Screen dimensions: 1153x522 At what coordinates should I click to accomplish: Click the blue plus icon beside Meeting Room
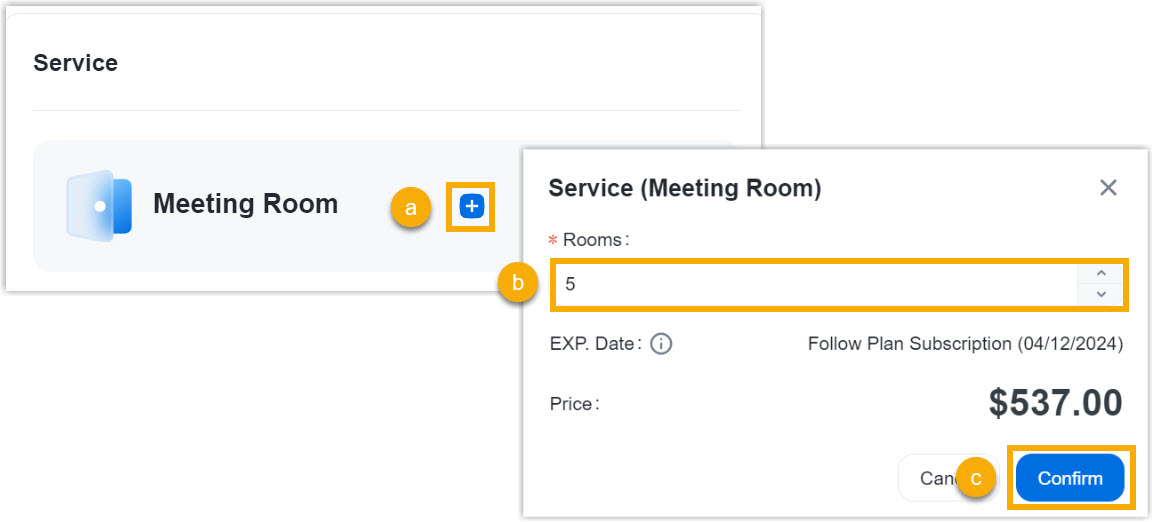point(471,207)
